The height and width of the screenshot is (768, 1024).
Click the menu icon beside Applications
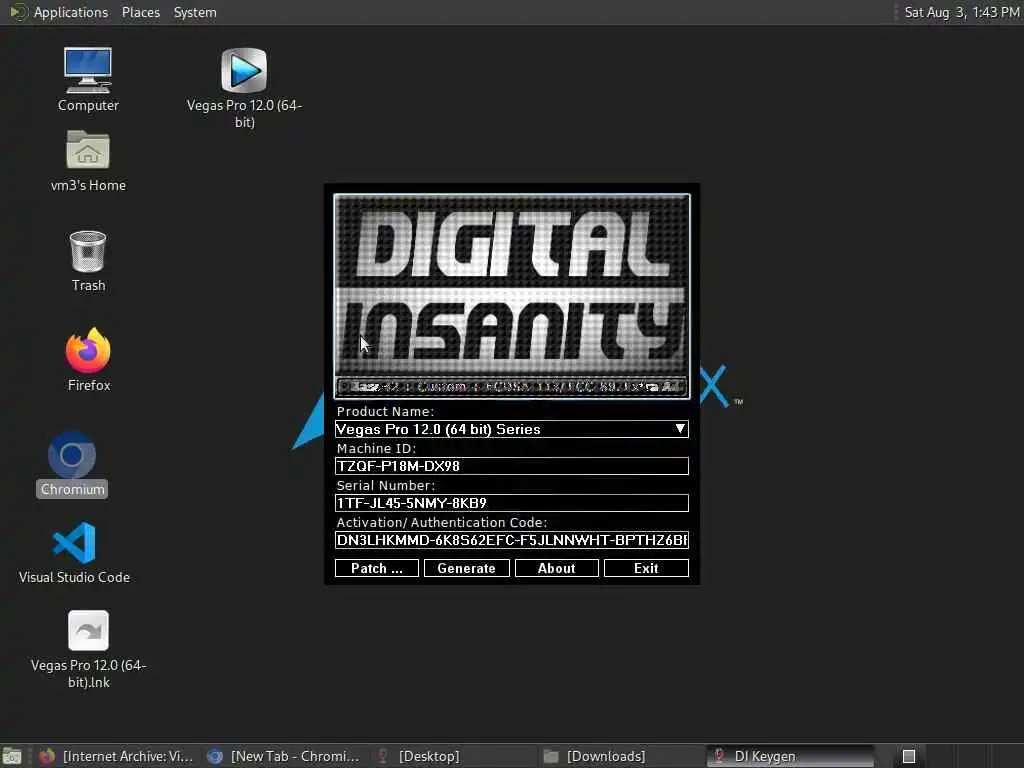point(17,12)
